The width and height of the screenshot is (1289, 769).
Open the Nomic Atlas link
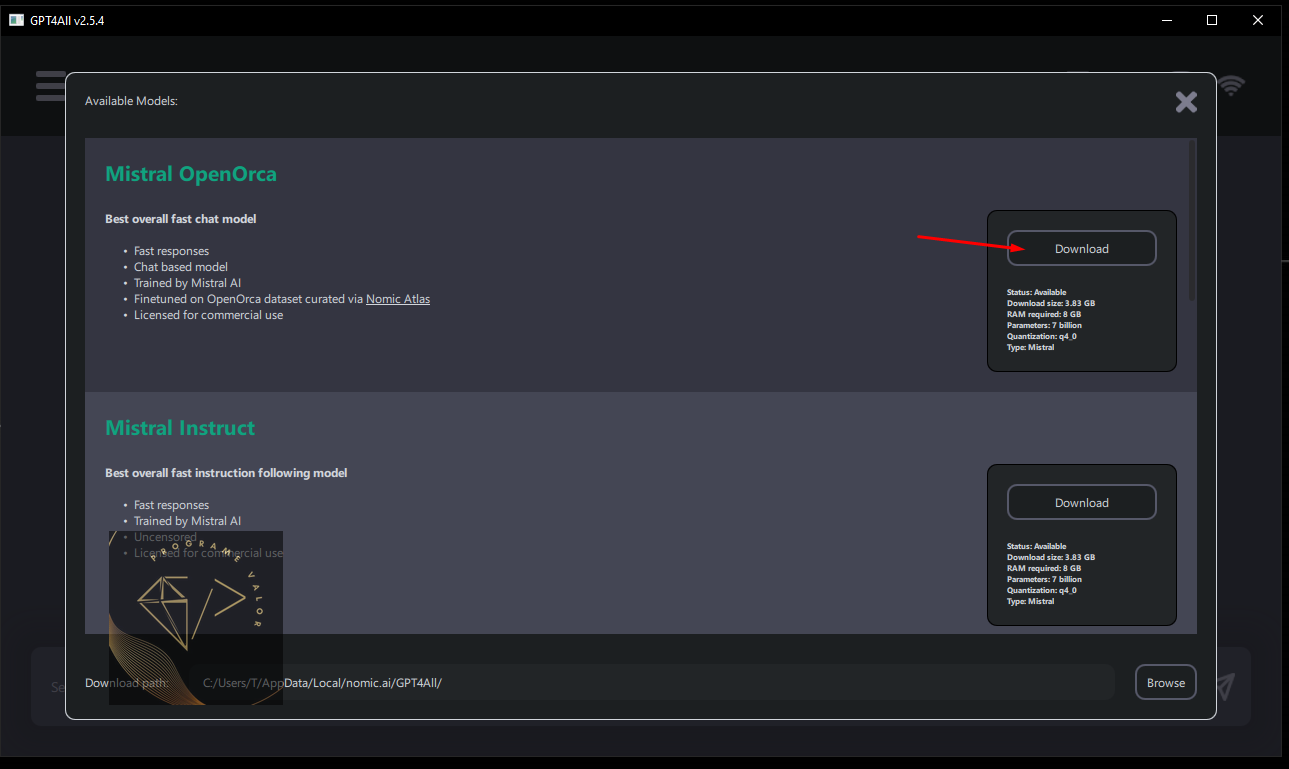coord(398,299)
